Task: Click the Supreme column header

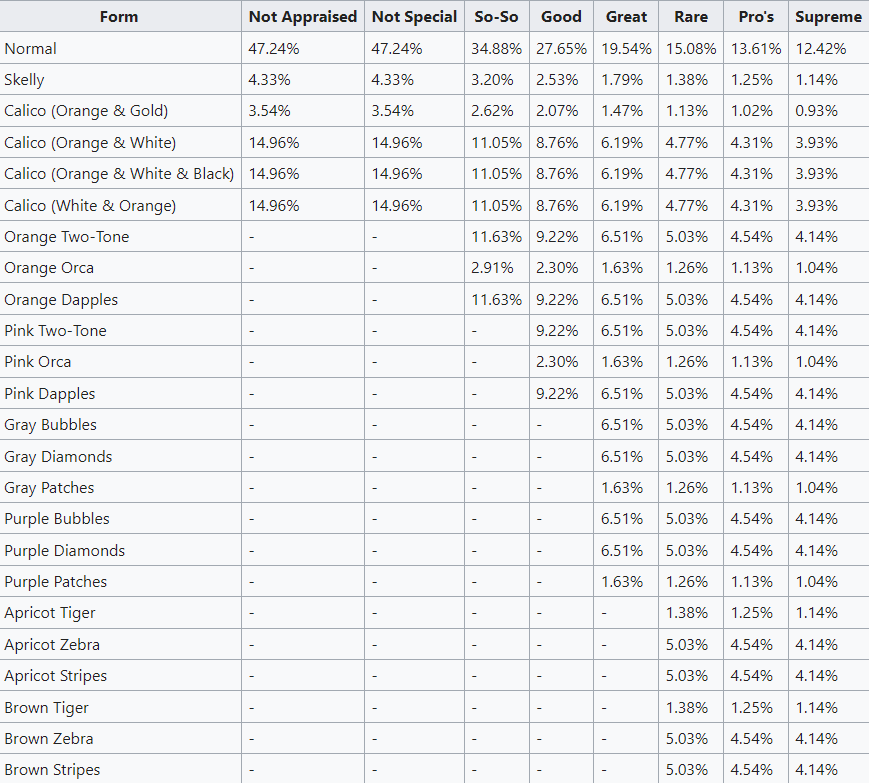Action: 829,17
